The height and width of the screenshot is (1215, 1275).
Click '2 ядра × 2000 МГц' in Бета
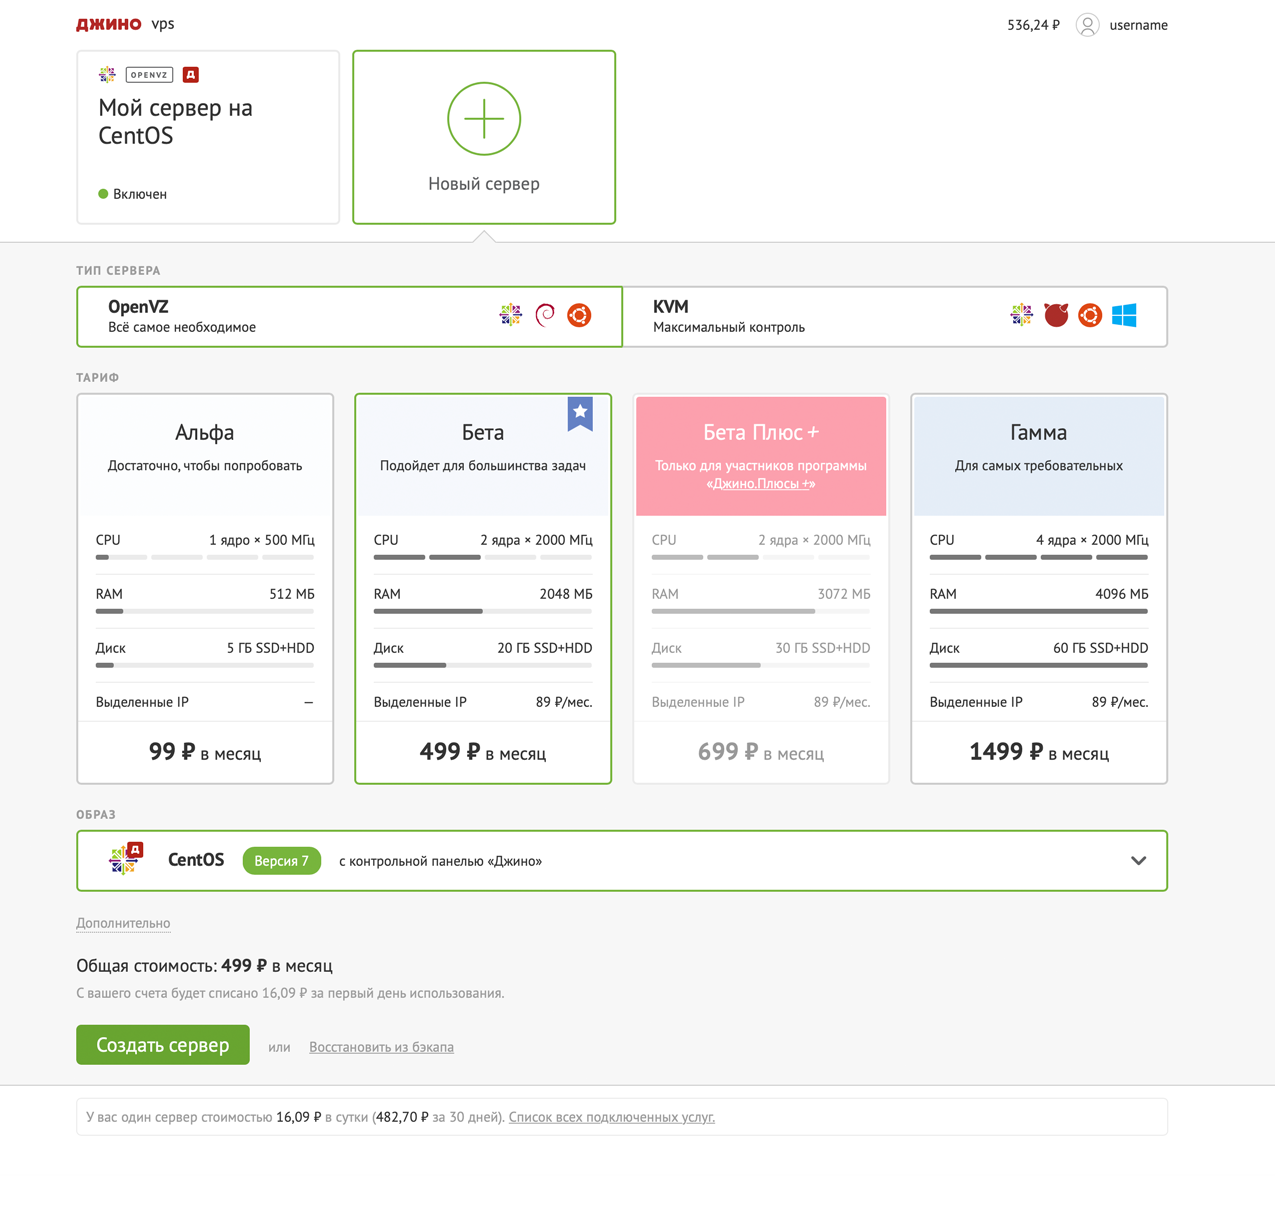click(x=536, y=540)
